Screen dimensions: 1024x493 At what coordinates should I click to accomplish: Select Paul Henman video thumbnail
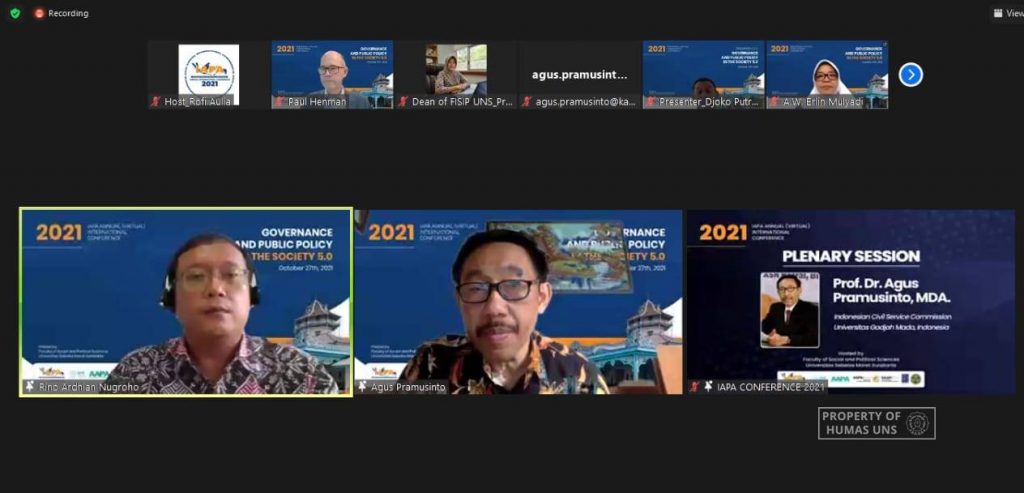pos(332,74)
